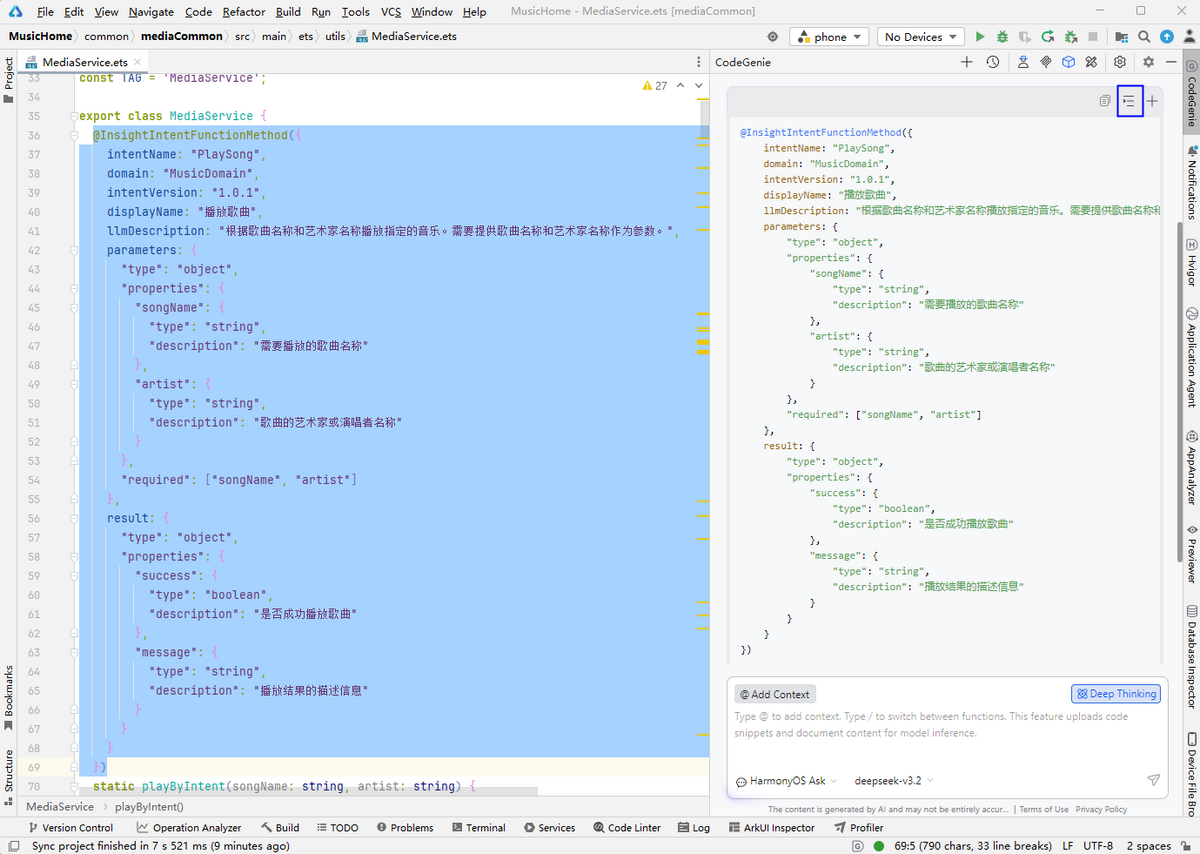Click the Add Context button
The width and height of the screenshot is (1200, 854).
775,694
